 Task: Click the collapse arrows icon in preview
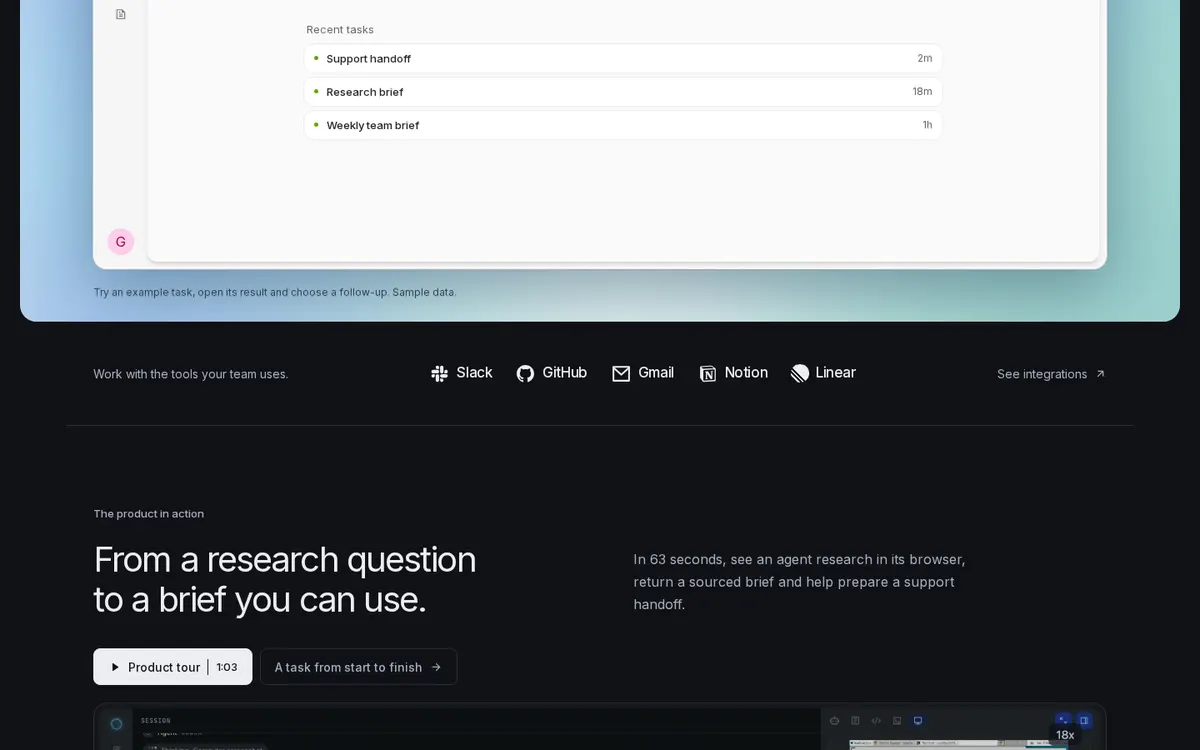pos(1063,719)
